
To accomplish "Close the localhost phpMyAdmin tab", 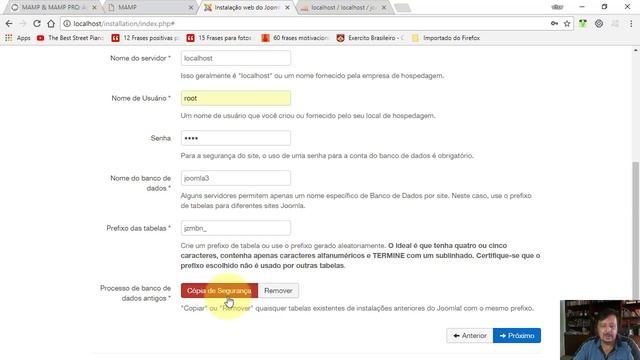I will [384, 7].
